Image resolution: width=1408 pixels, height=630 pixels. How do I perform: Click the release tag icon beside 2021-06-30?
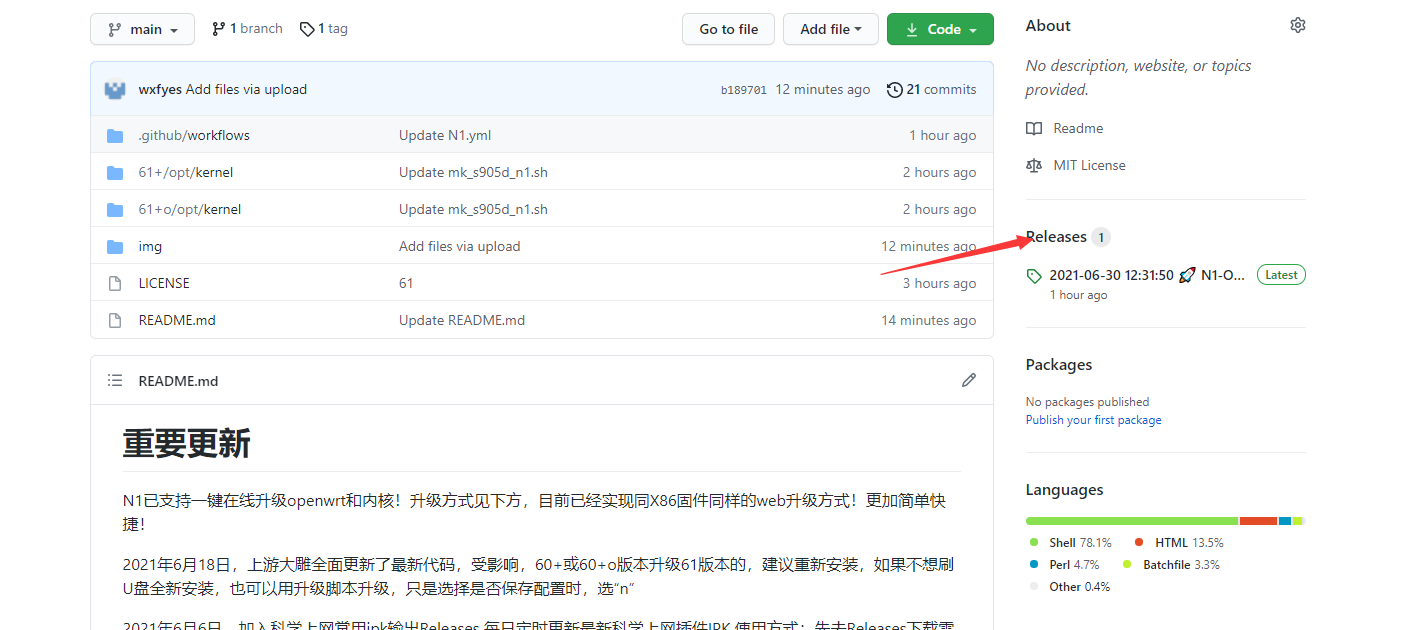(1033, 274)
